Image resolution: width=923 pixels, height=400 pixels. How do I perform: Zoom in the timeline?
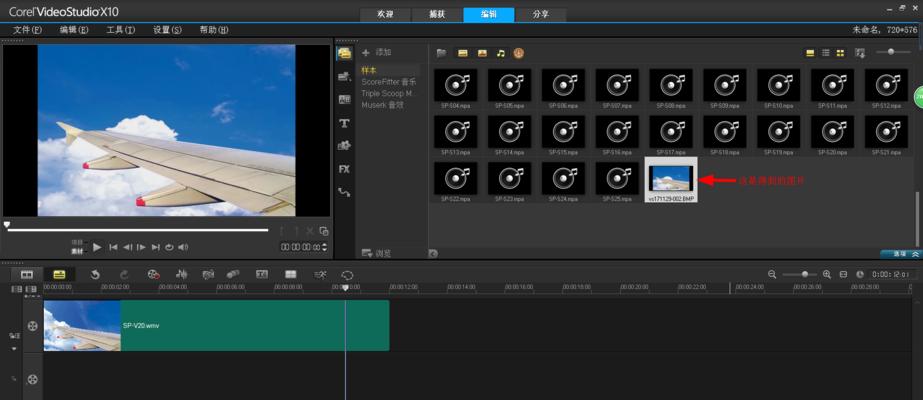click(x=826, y=275)
